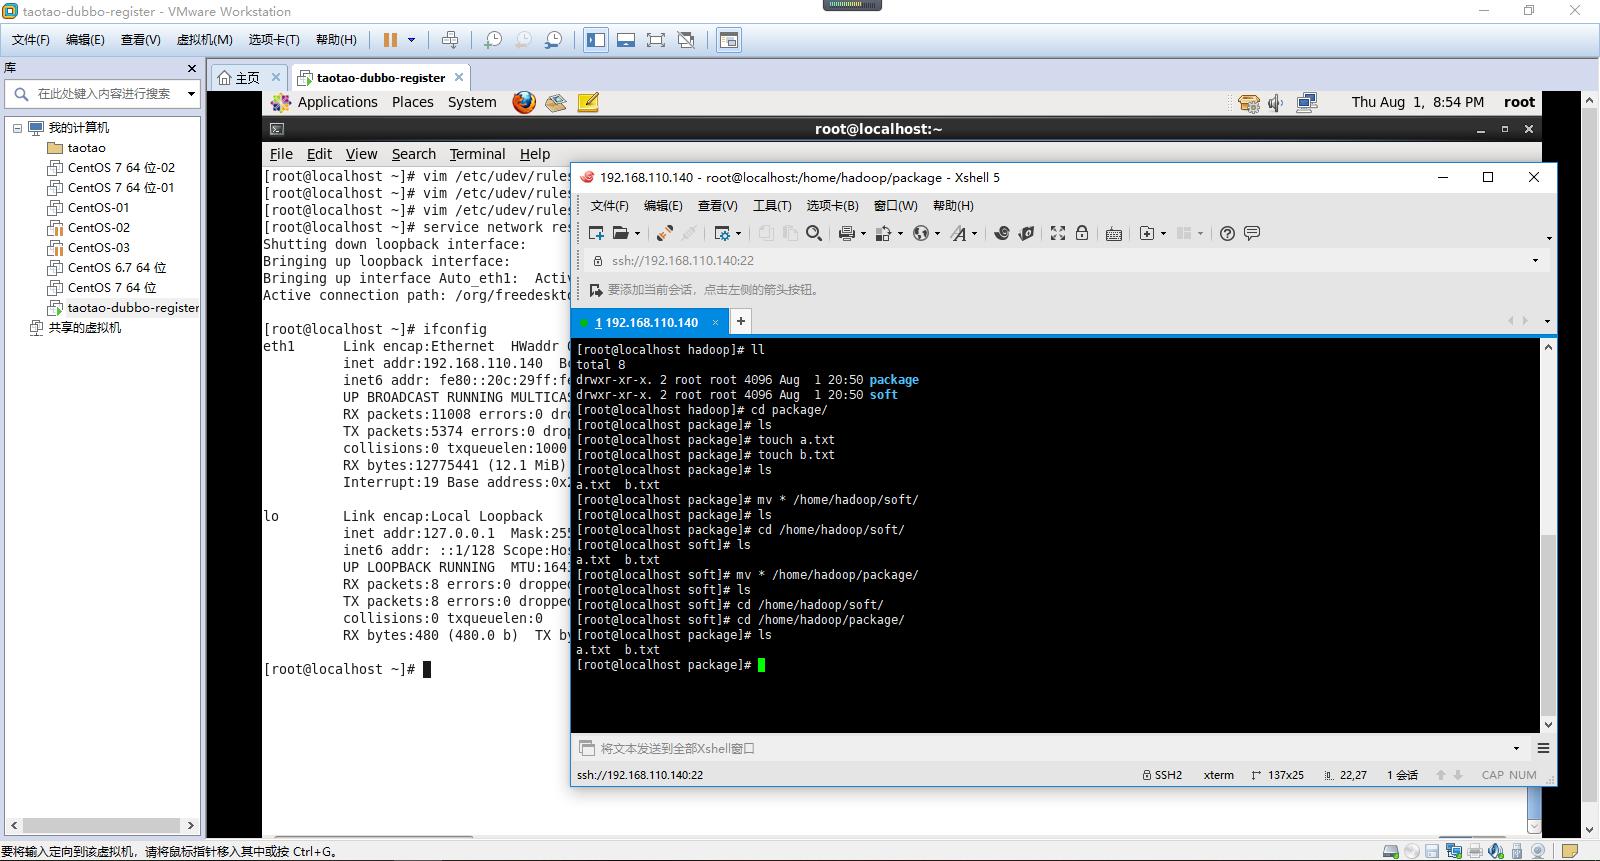Viewport: 1600px width, 861px height.
Task: Open the Xshell 窗口(W) menu
Action: coord(895,206)
